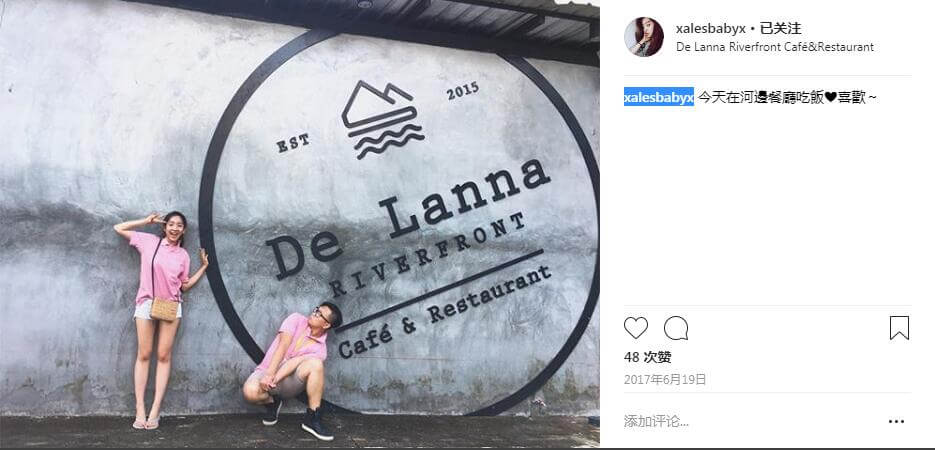Screen dimensions: 935x450
Task: Open the post permalink dated 2017年6月19日
Action: [665, 380]
